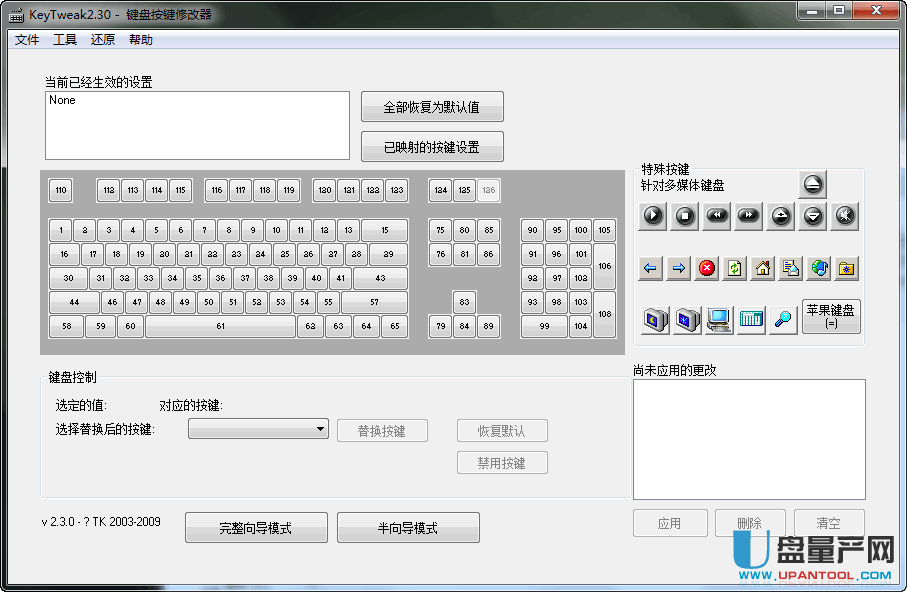This screenshot has height=592, width=907.
Task: Choose the search magnifier key icon
Action: [783, 319]
